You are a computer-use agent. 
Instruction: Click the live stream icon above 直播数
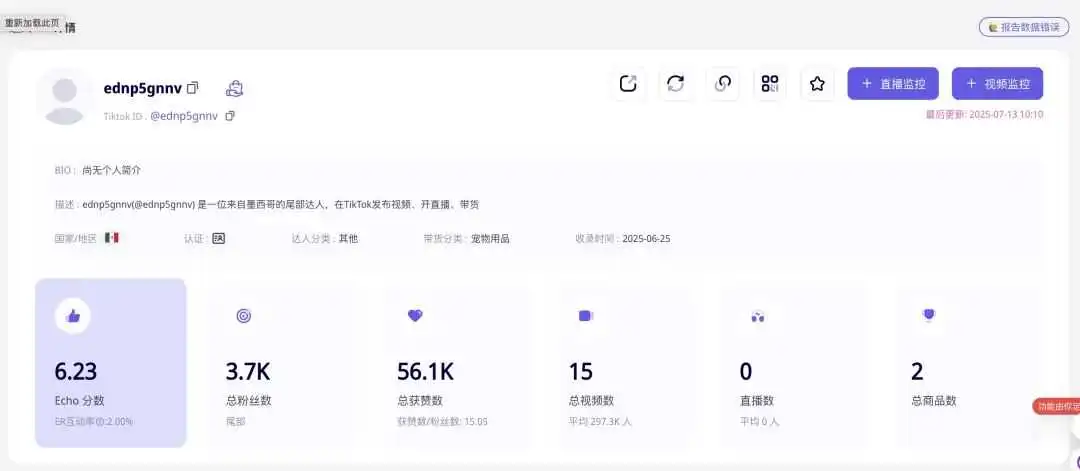758,317
